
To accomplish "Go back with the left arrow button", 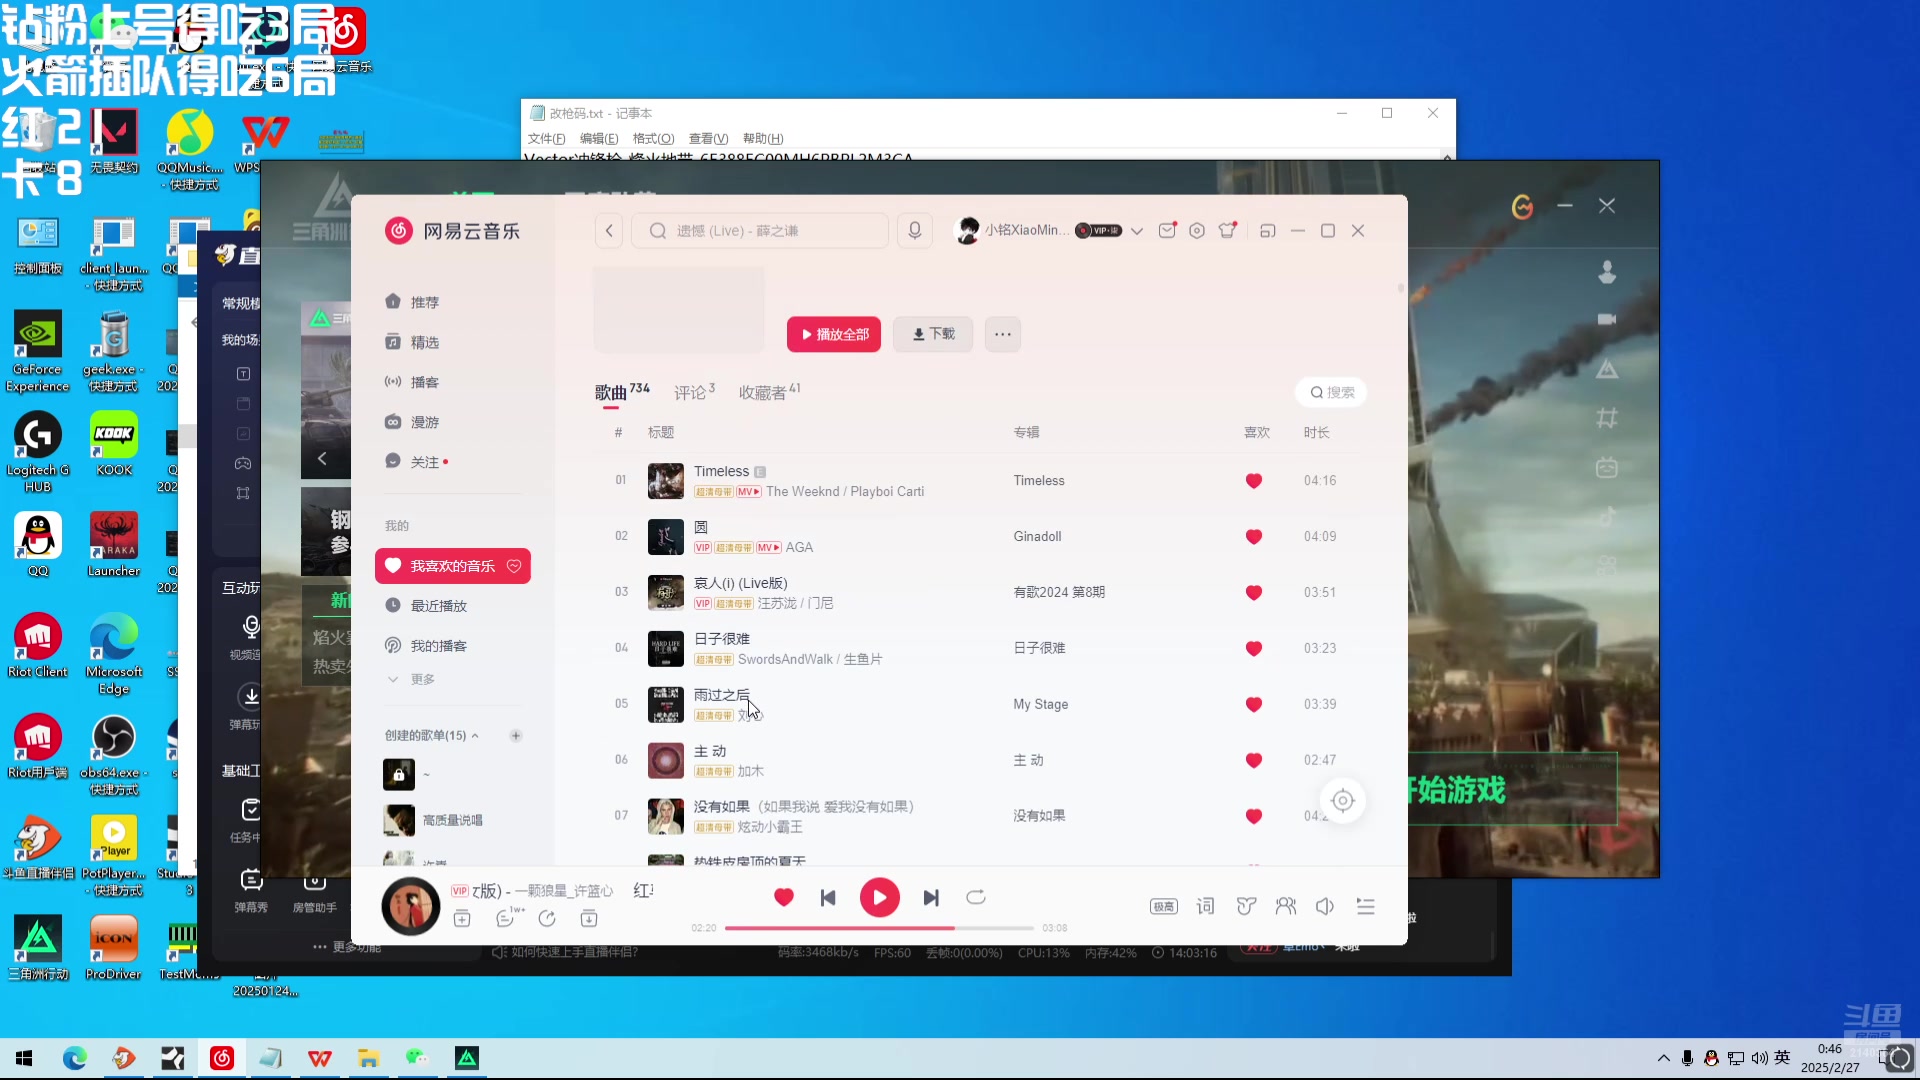I will [x=609, y=231].
